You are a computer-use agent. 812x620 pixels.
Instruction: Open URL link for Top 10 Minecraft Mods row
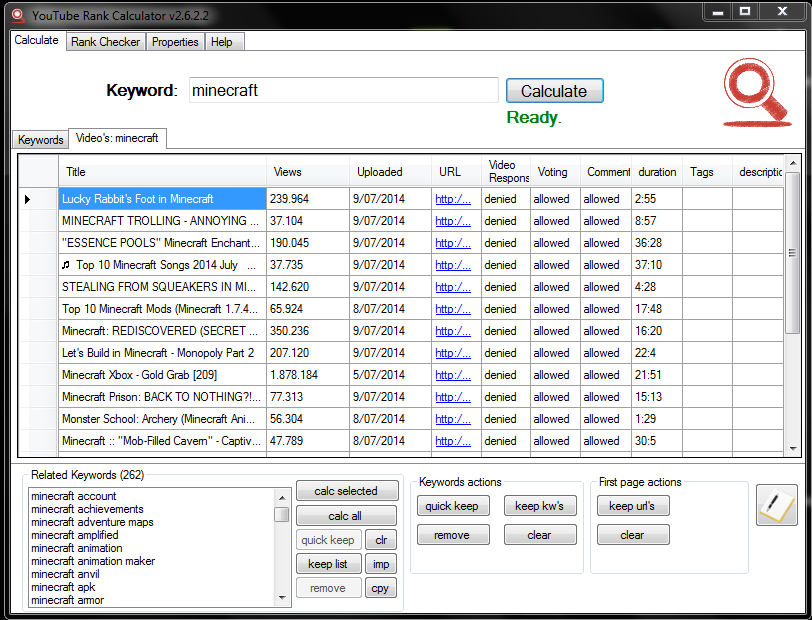[453, 309]
